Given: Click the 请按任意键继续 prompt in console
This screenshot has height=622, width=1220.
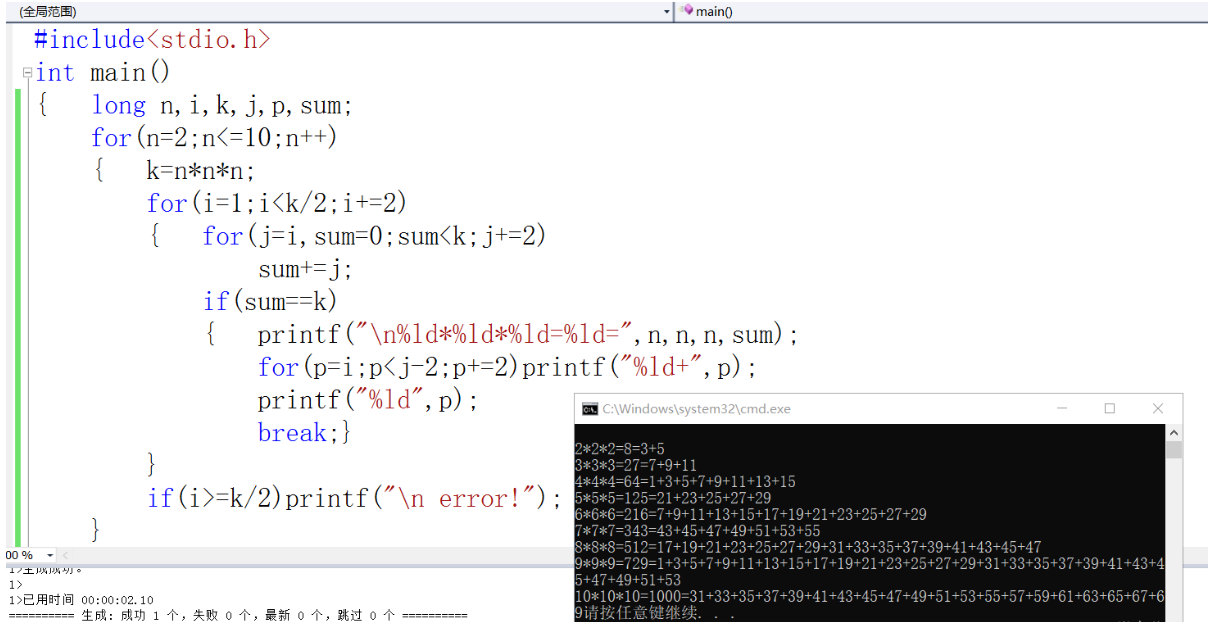Looking at the screenshot, I should (658, 612).
